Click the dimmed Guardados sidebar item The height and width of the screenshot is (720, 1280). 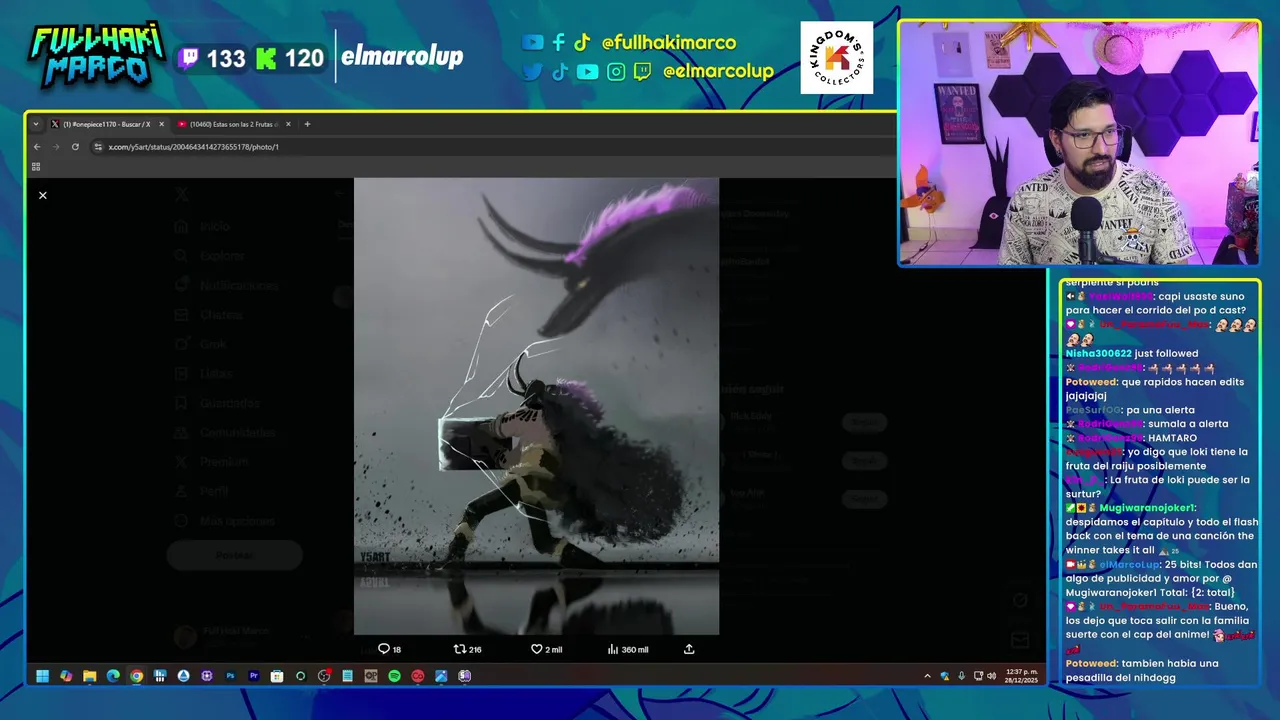click(x=218, y=403)
